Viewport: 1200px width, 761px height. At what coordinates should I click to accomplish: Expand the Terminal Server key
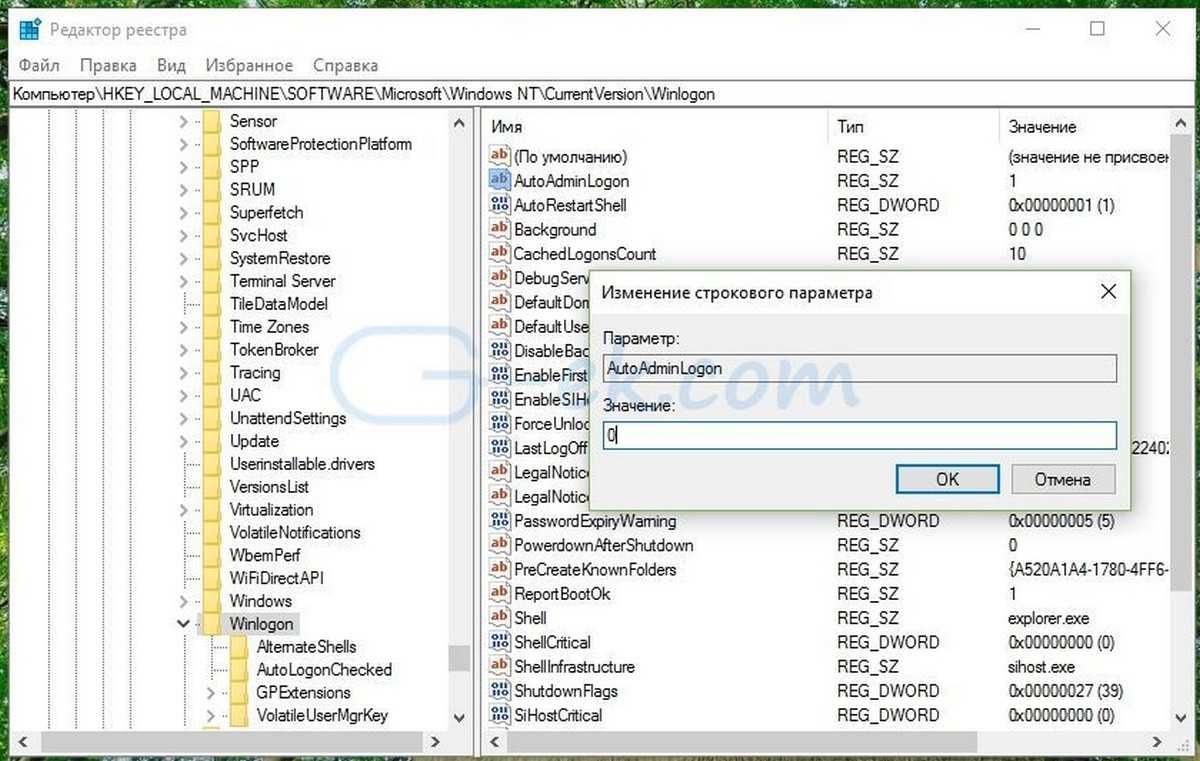[x=183, y=281]
